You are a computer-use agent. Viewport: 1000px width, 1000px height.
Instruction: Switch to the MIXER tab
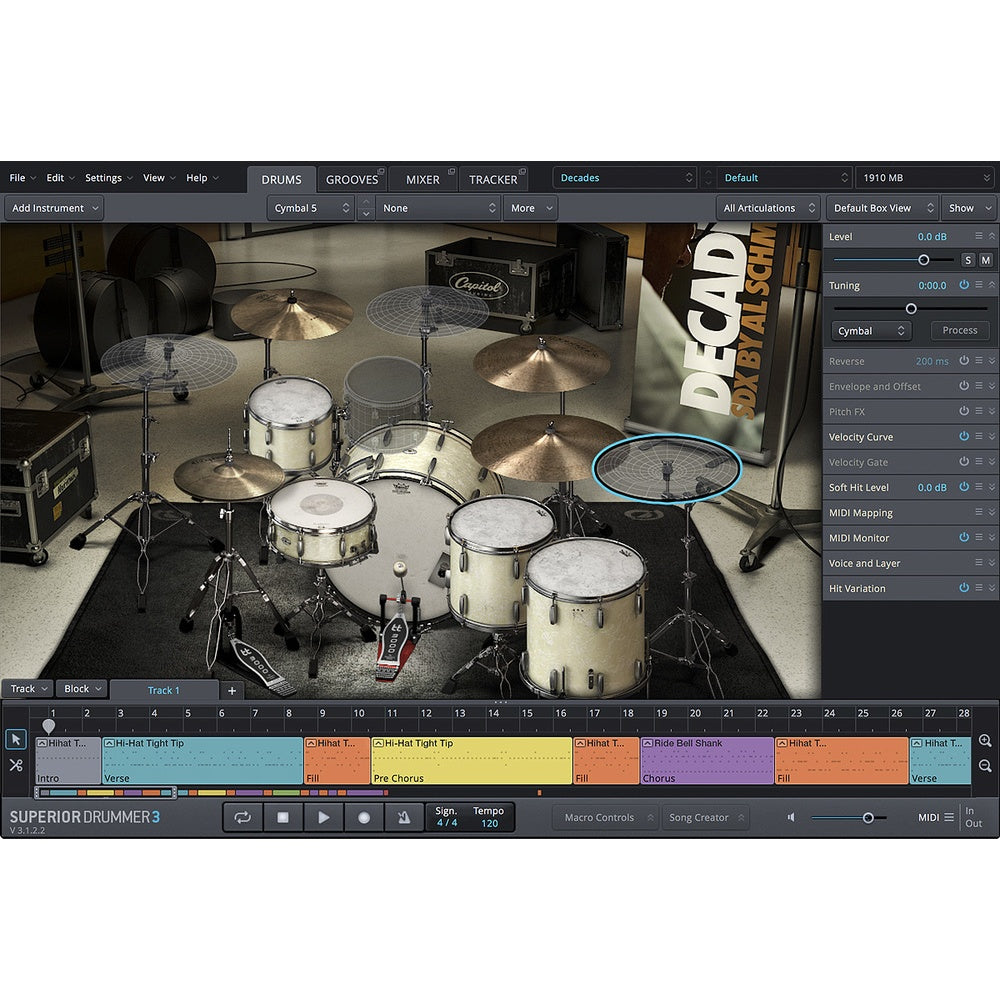coord(423,179)
